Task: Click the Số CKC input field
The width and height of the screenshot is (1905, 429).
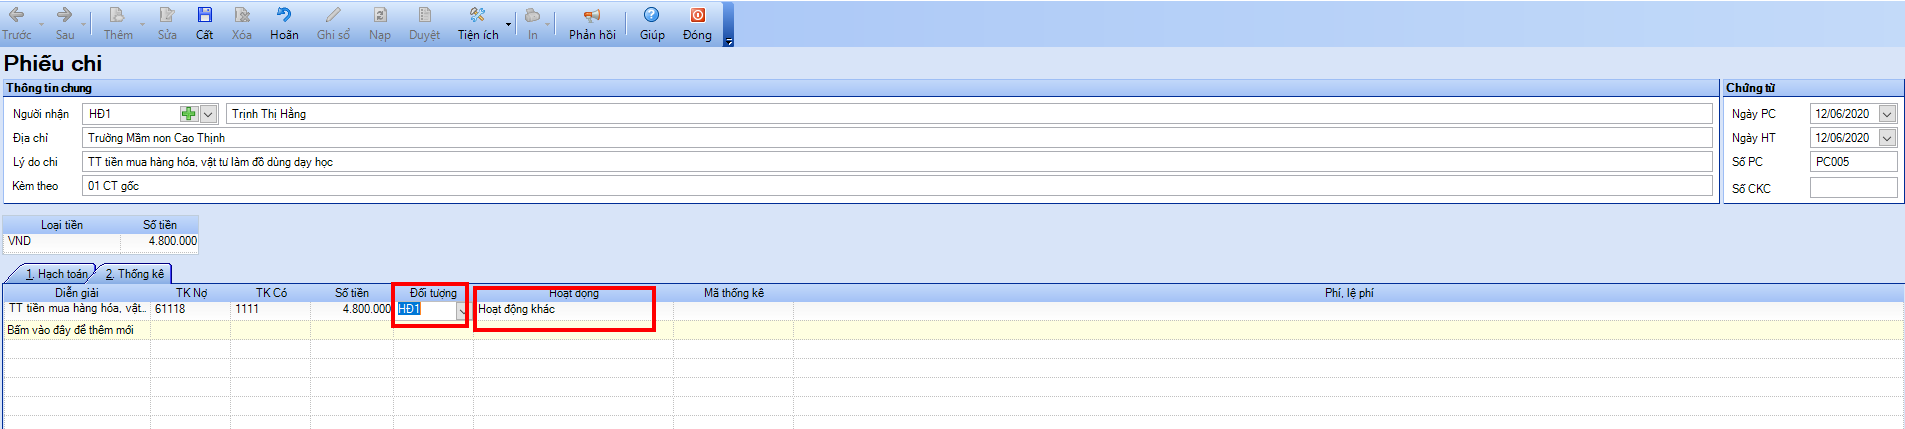Action: tap(1853, 188)
